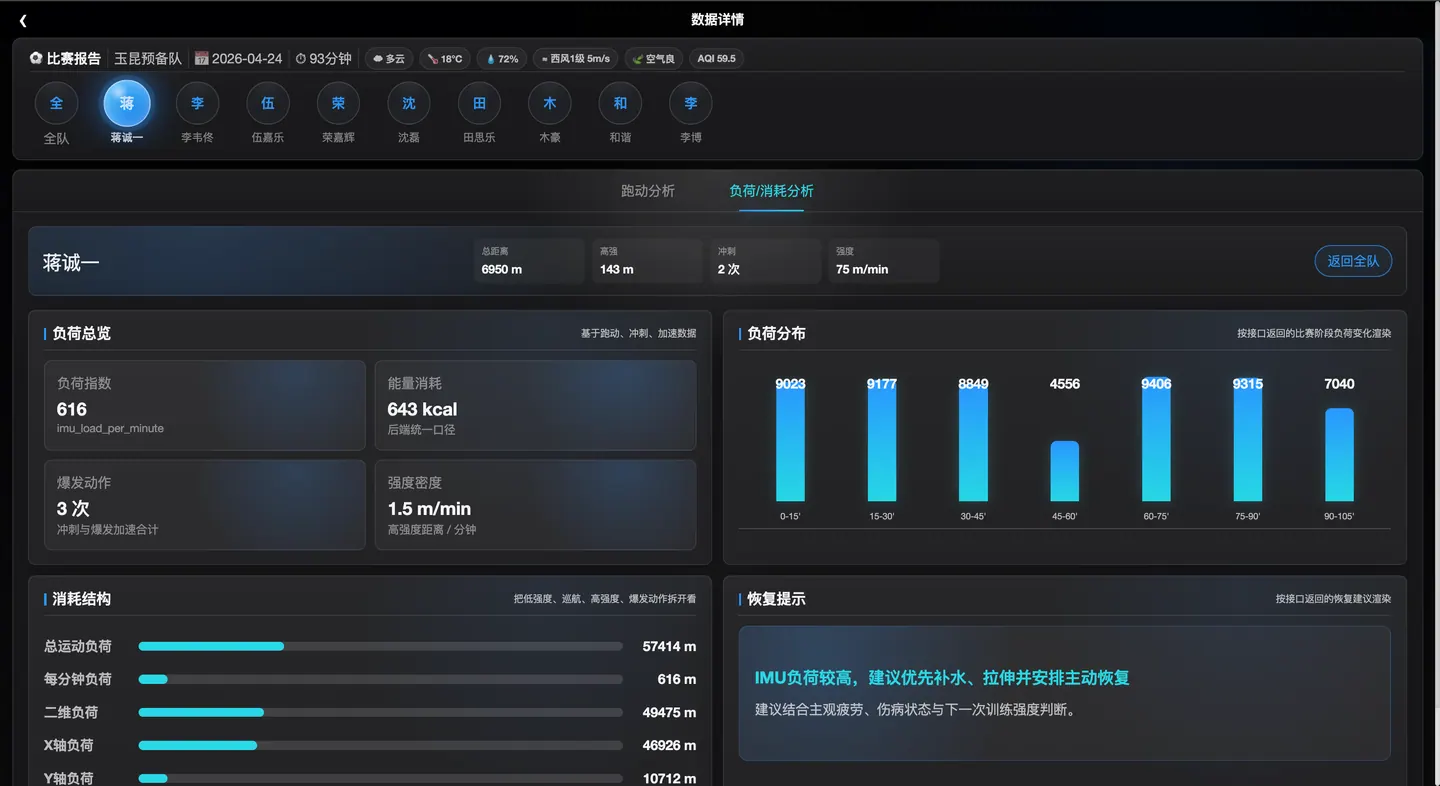This screenshot has height=786, width=1440.
Task: Click the 总运动负荷 progress bar
Action: click(x=380, y=647)
